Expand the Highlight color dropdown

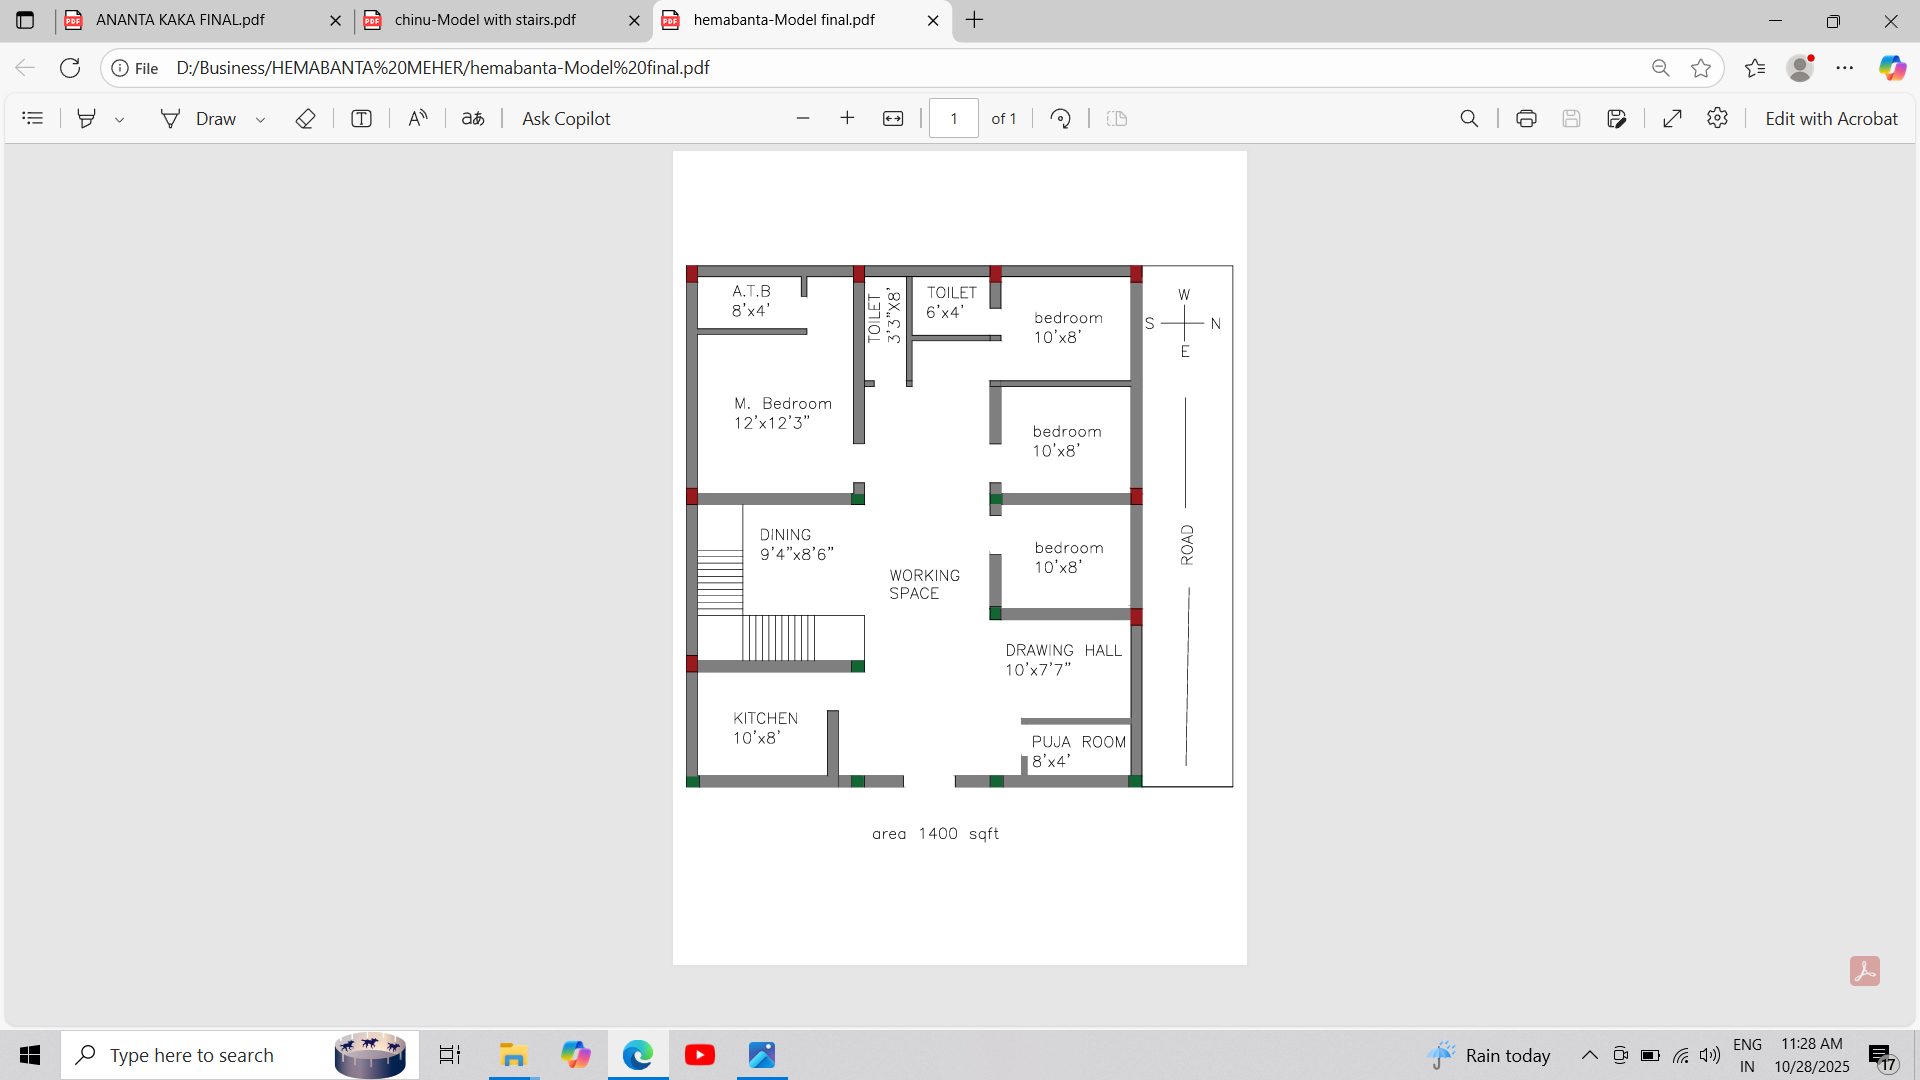point(119,119)
